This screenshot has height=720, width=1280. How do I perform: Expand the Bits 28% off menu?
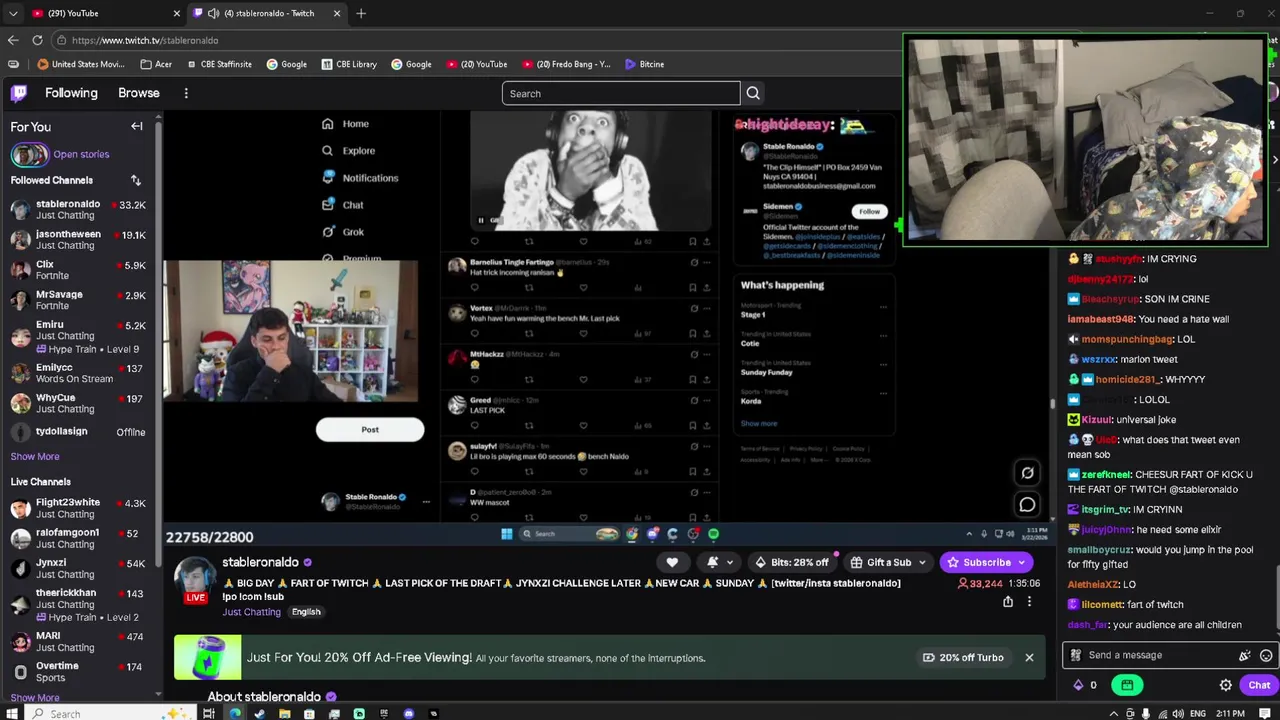[x=794, y=562]
